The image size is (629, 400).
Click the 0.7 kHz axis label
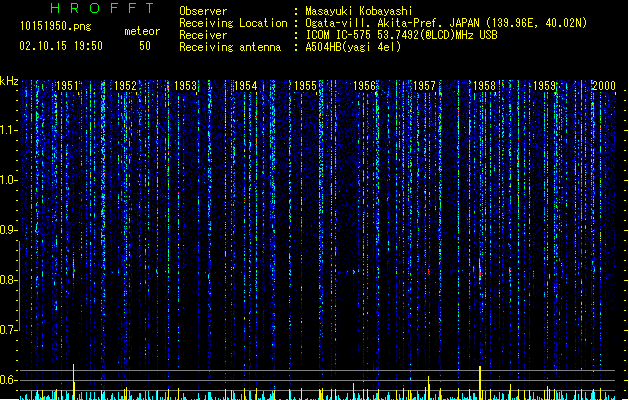(8, 330)
